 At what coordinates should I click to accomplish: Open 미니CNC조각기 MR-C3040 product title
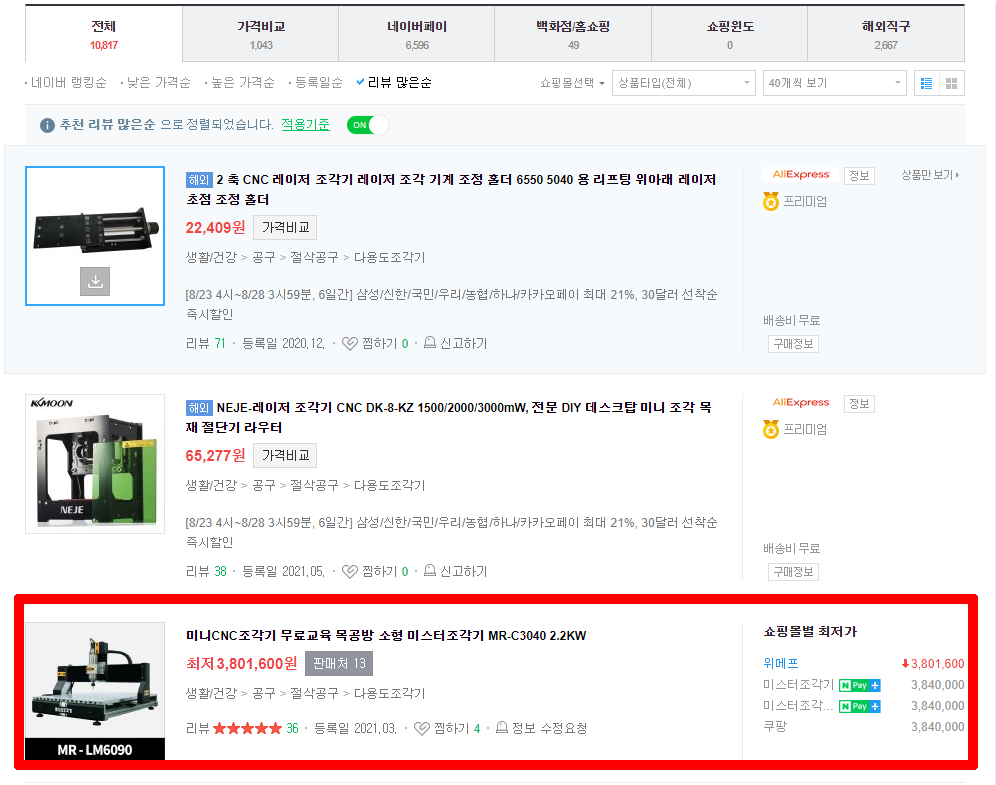(x=386, y=635)
